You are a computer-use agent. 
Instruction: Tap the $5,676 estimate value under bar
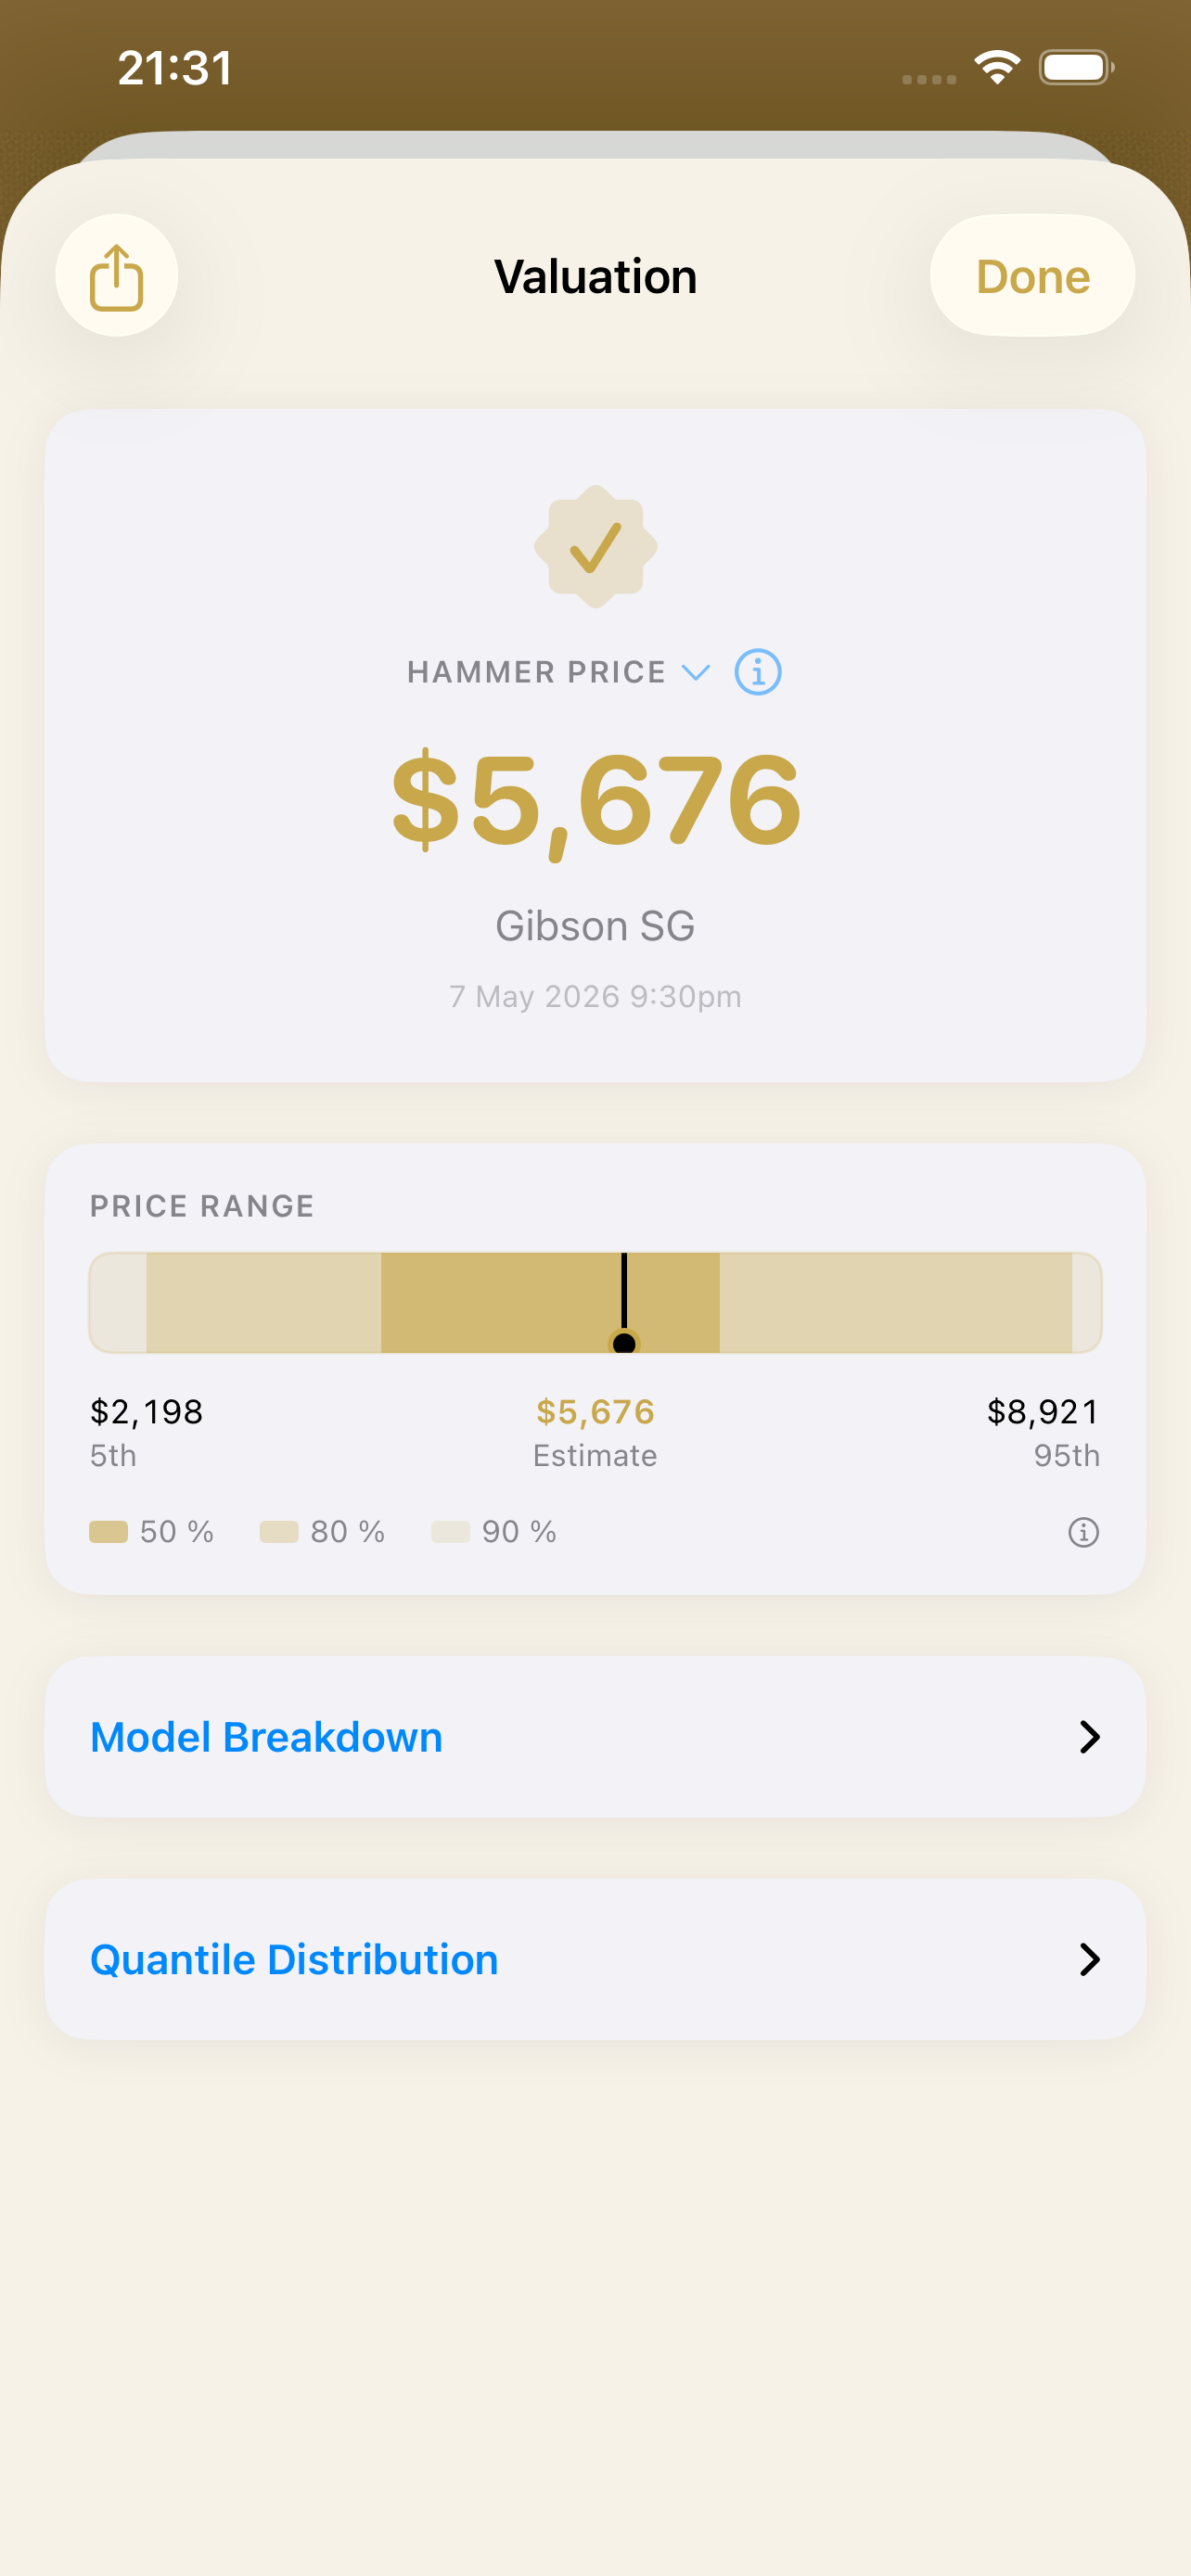point(595,1412)
